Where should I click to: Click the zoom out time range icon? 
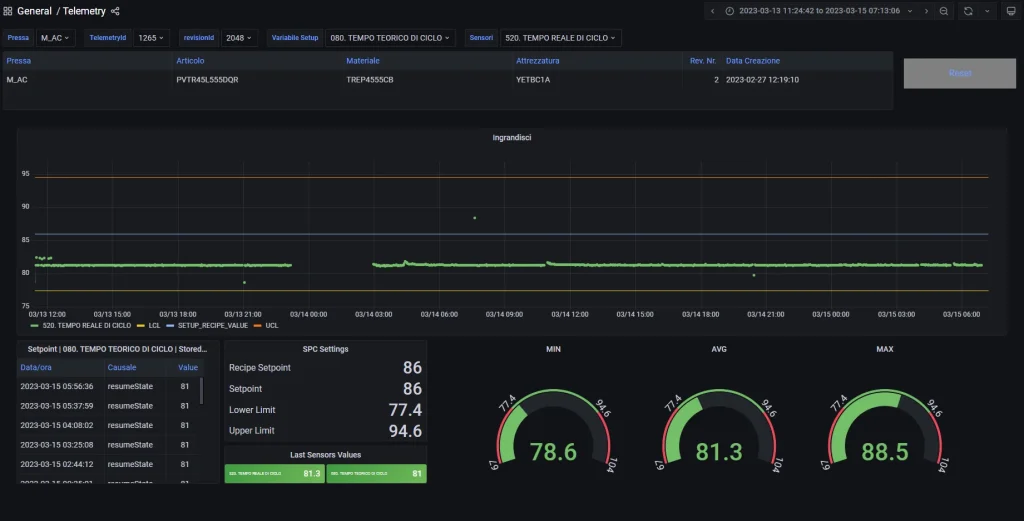click(944, 11)
